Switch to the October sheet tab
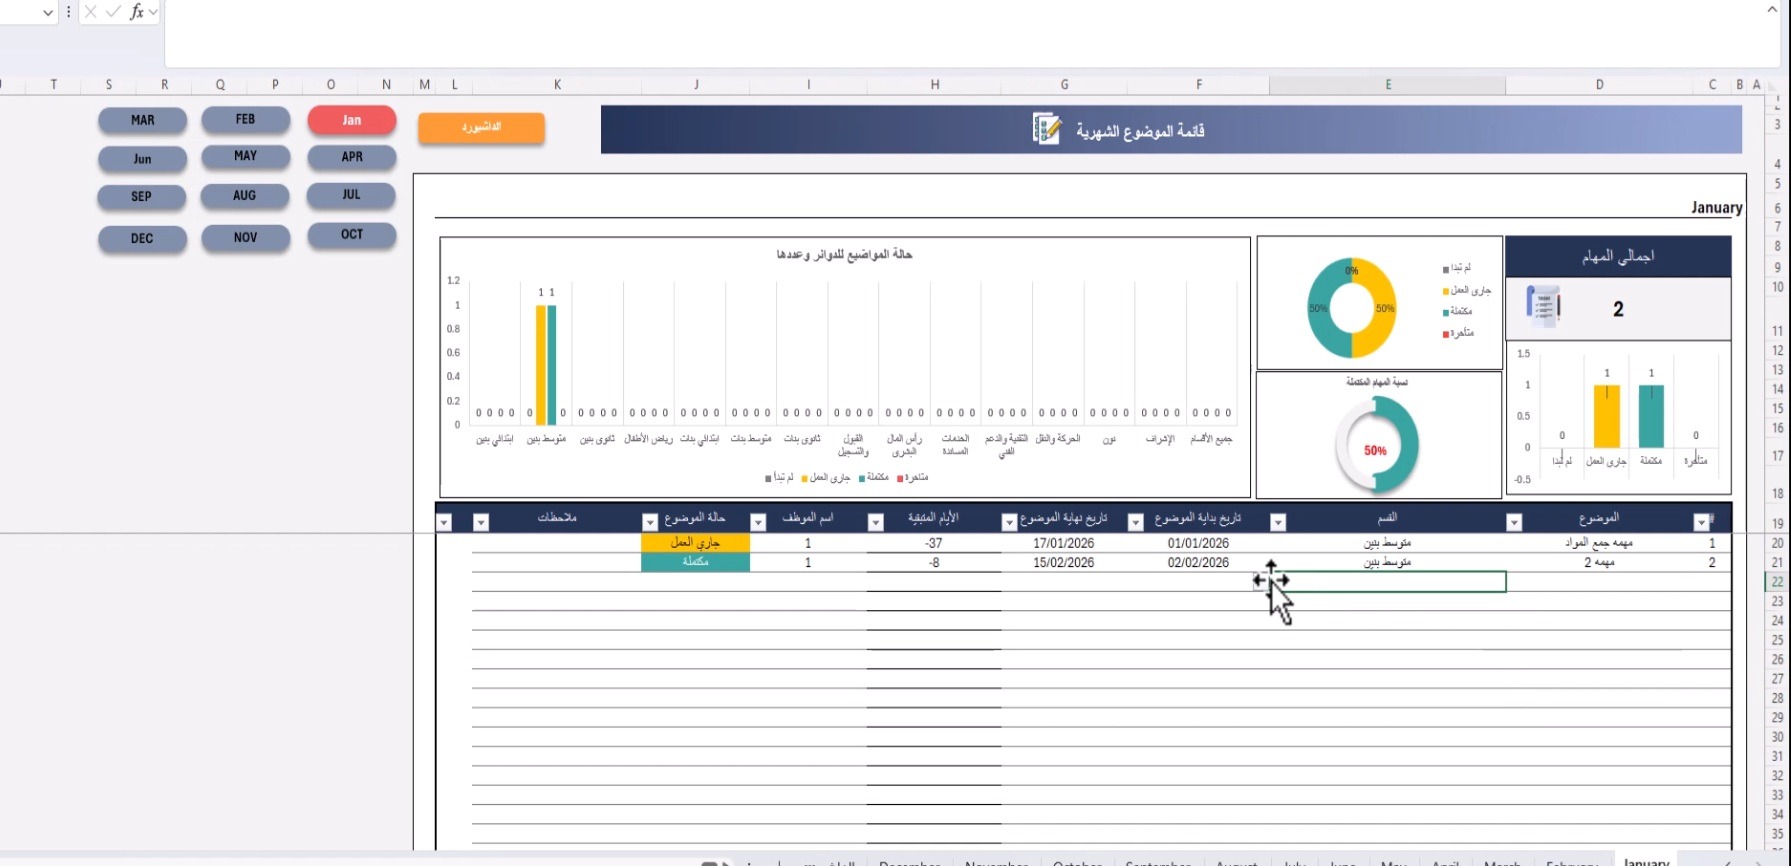 pyautogui.click(x=1077, y=861)
